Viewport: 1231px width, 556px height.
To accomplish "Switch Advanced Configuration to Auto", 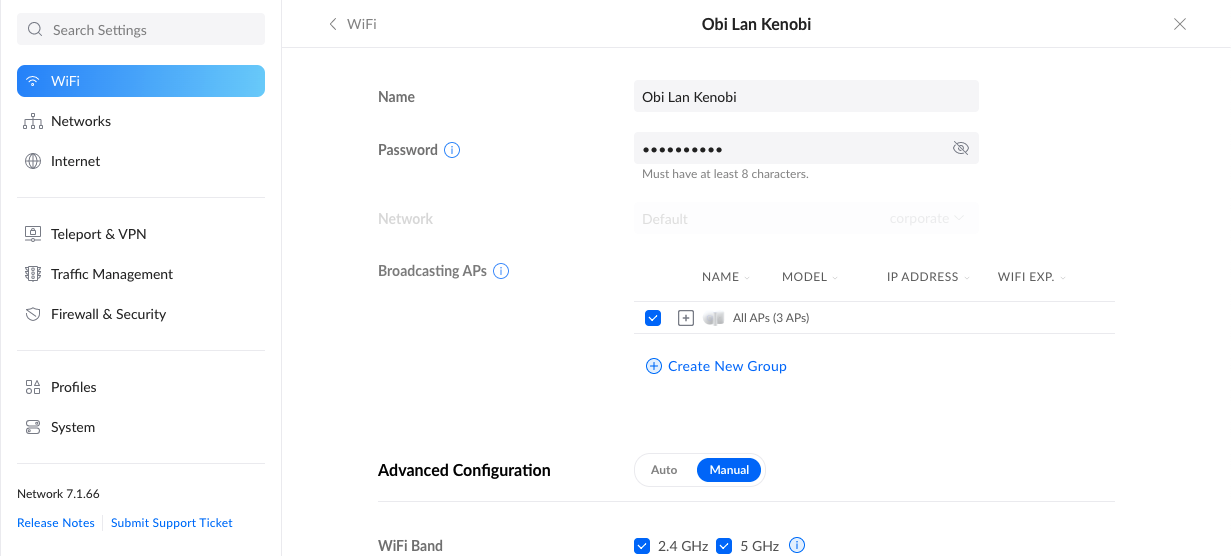I will pos(664,470).
